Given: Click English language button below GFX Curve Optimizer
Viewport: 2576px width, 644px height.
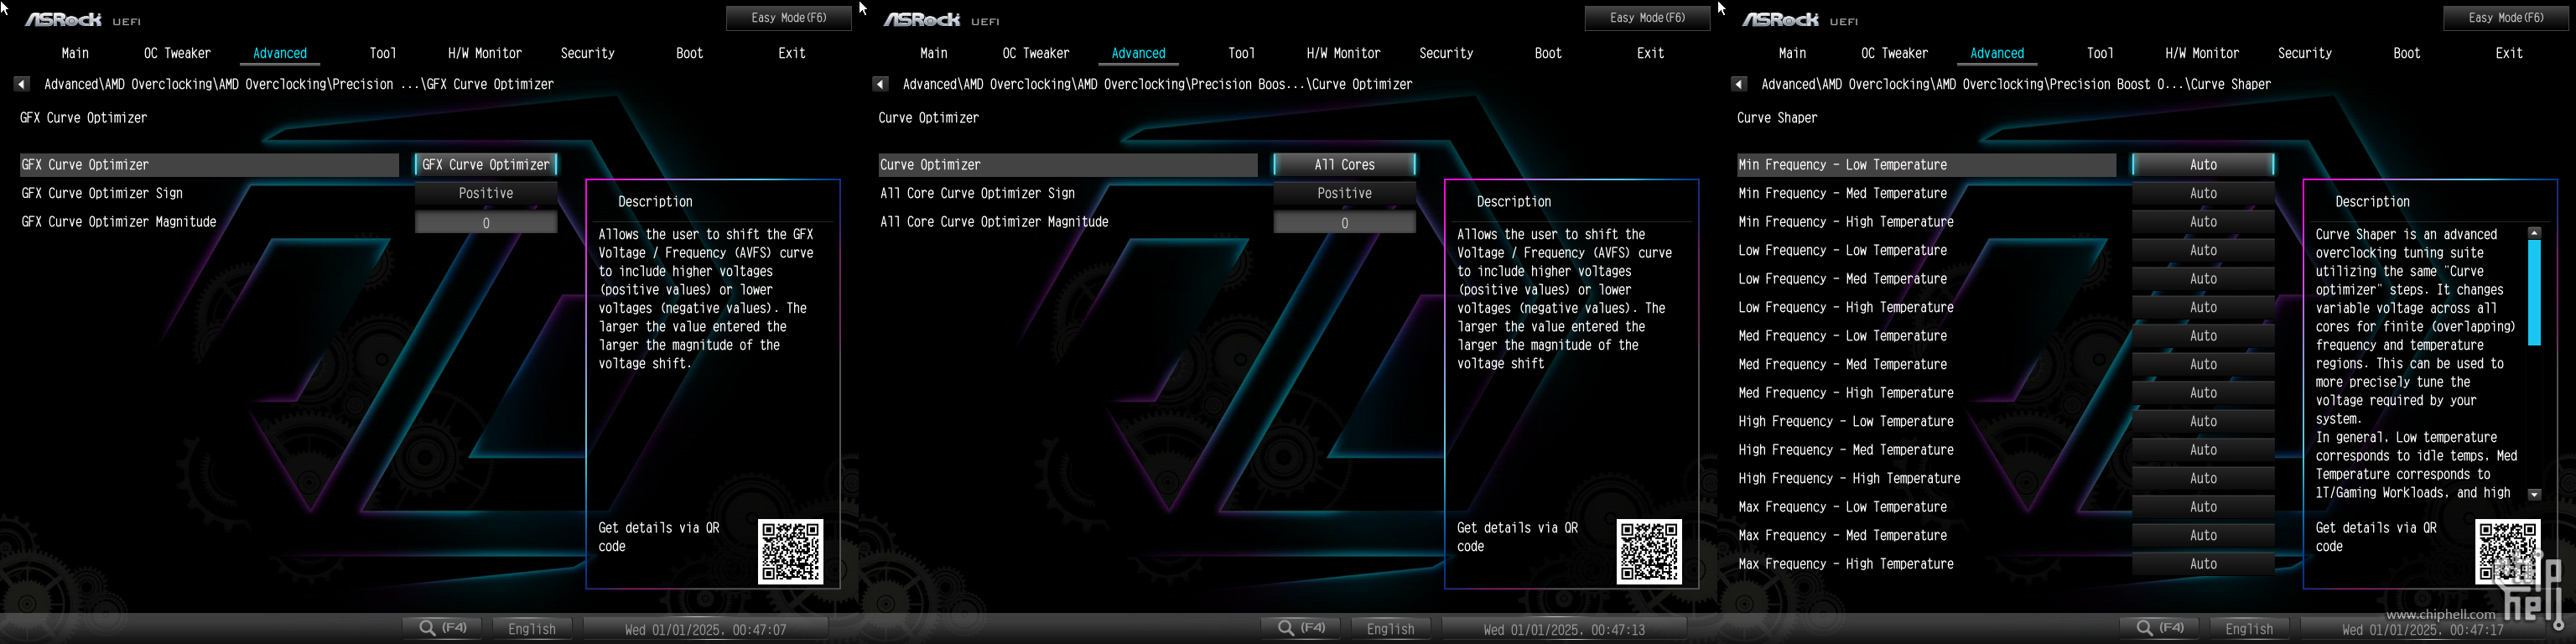Looking at the screenshot, I should (532, 629).
